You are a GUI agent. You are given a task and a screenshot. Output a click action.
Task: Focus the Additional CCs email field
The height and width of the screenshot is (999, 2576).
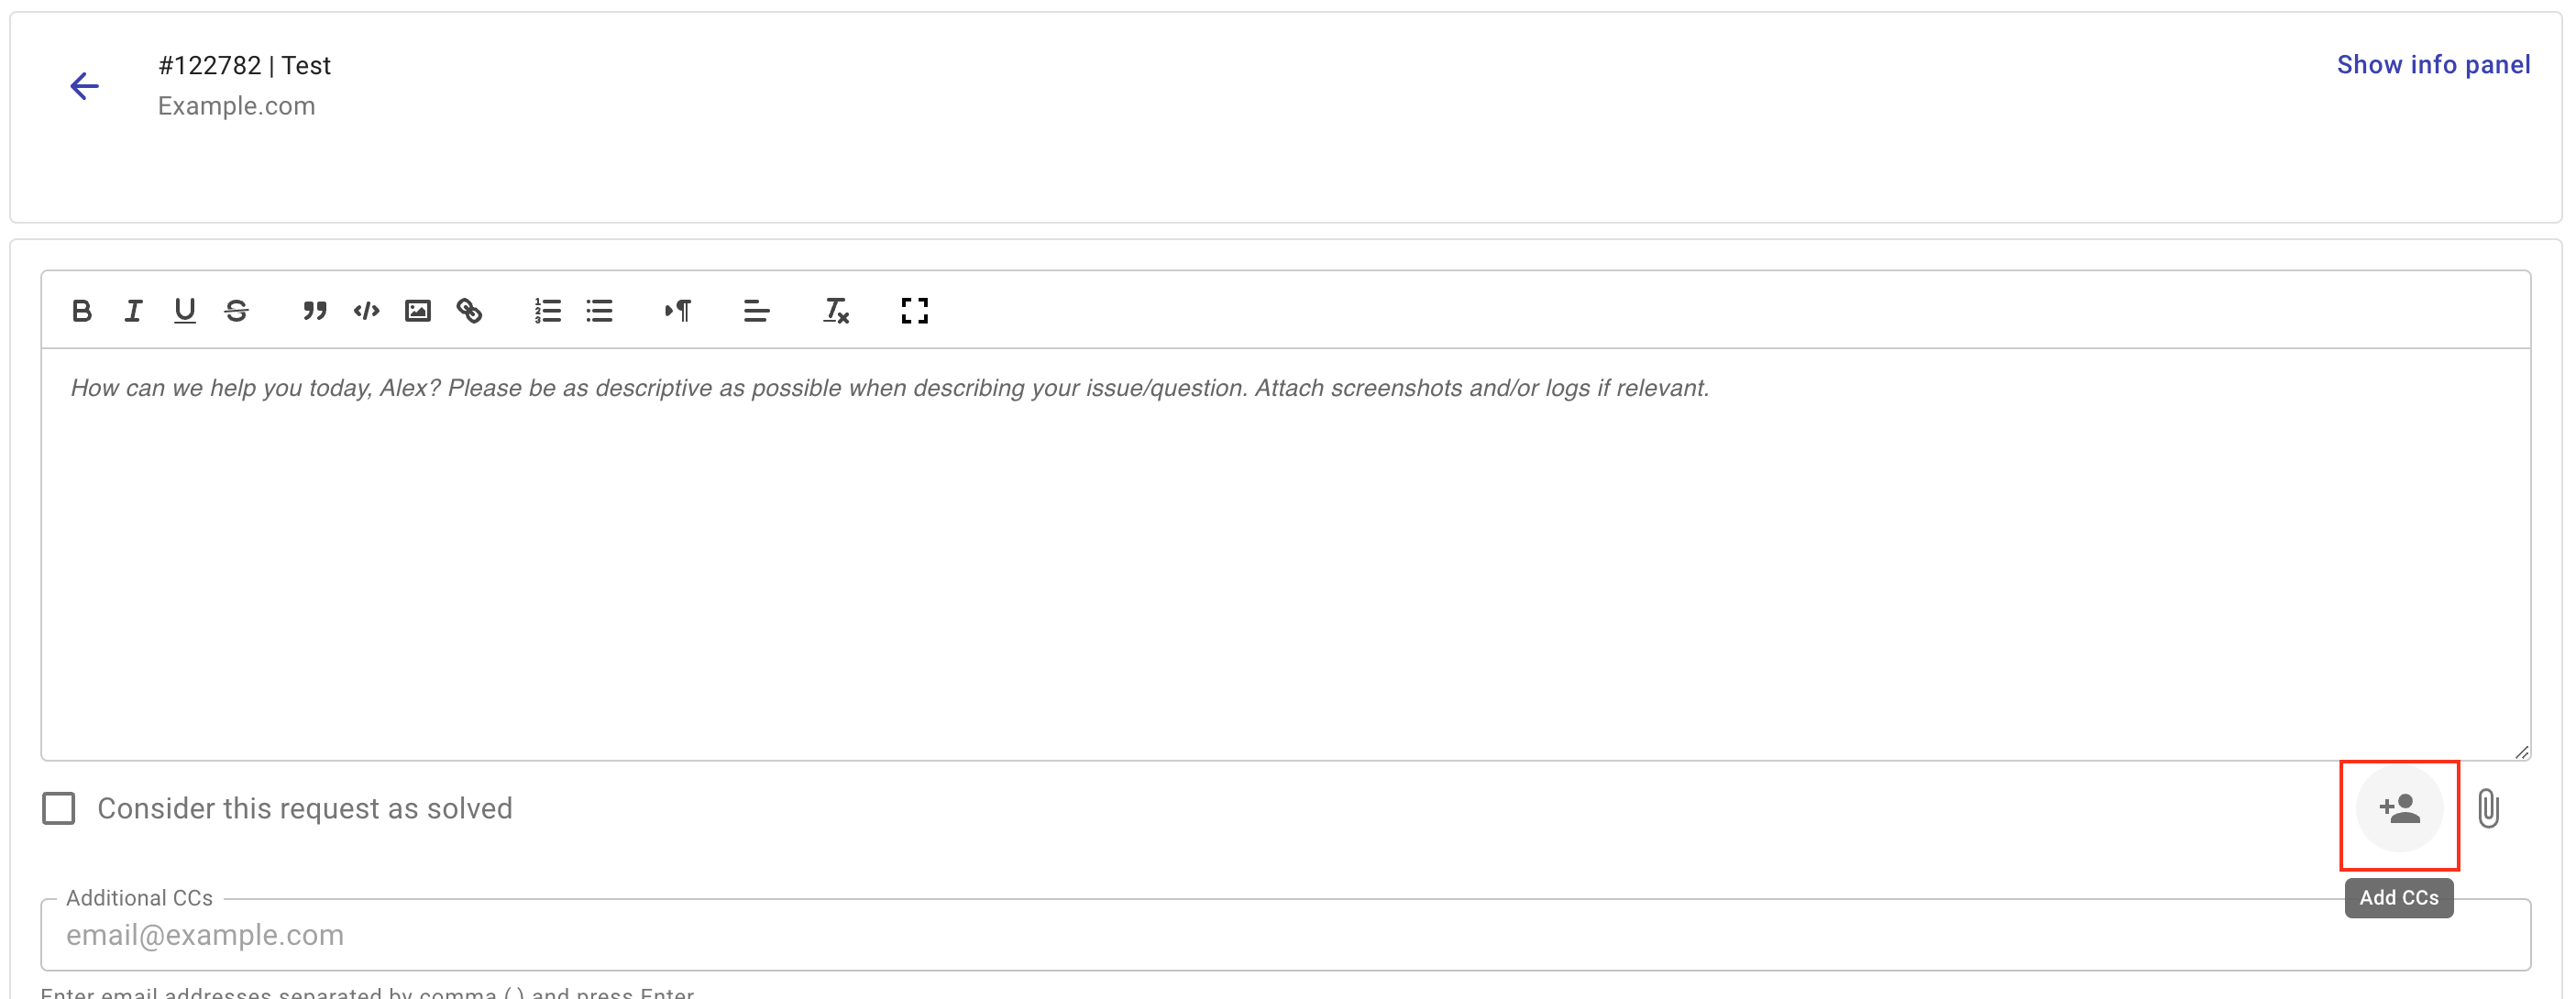1285,935
